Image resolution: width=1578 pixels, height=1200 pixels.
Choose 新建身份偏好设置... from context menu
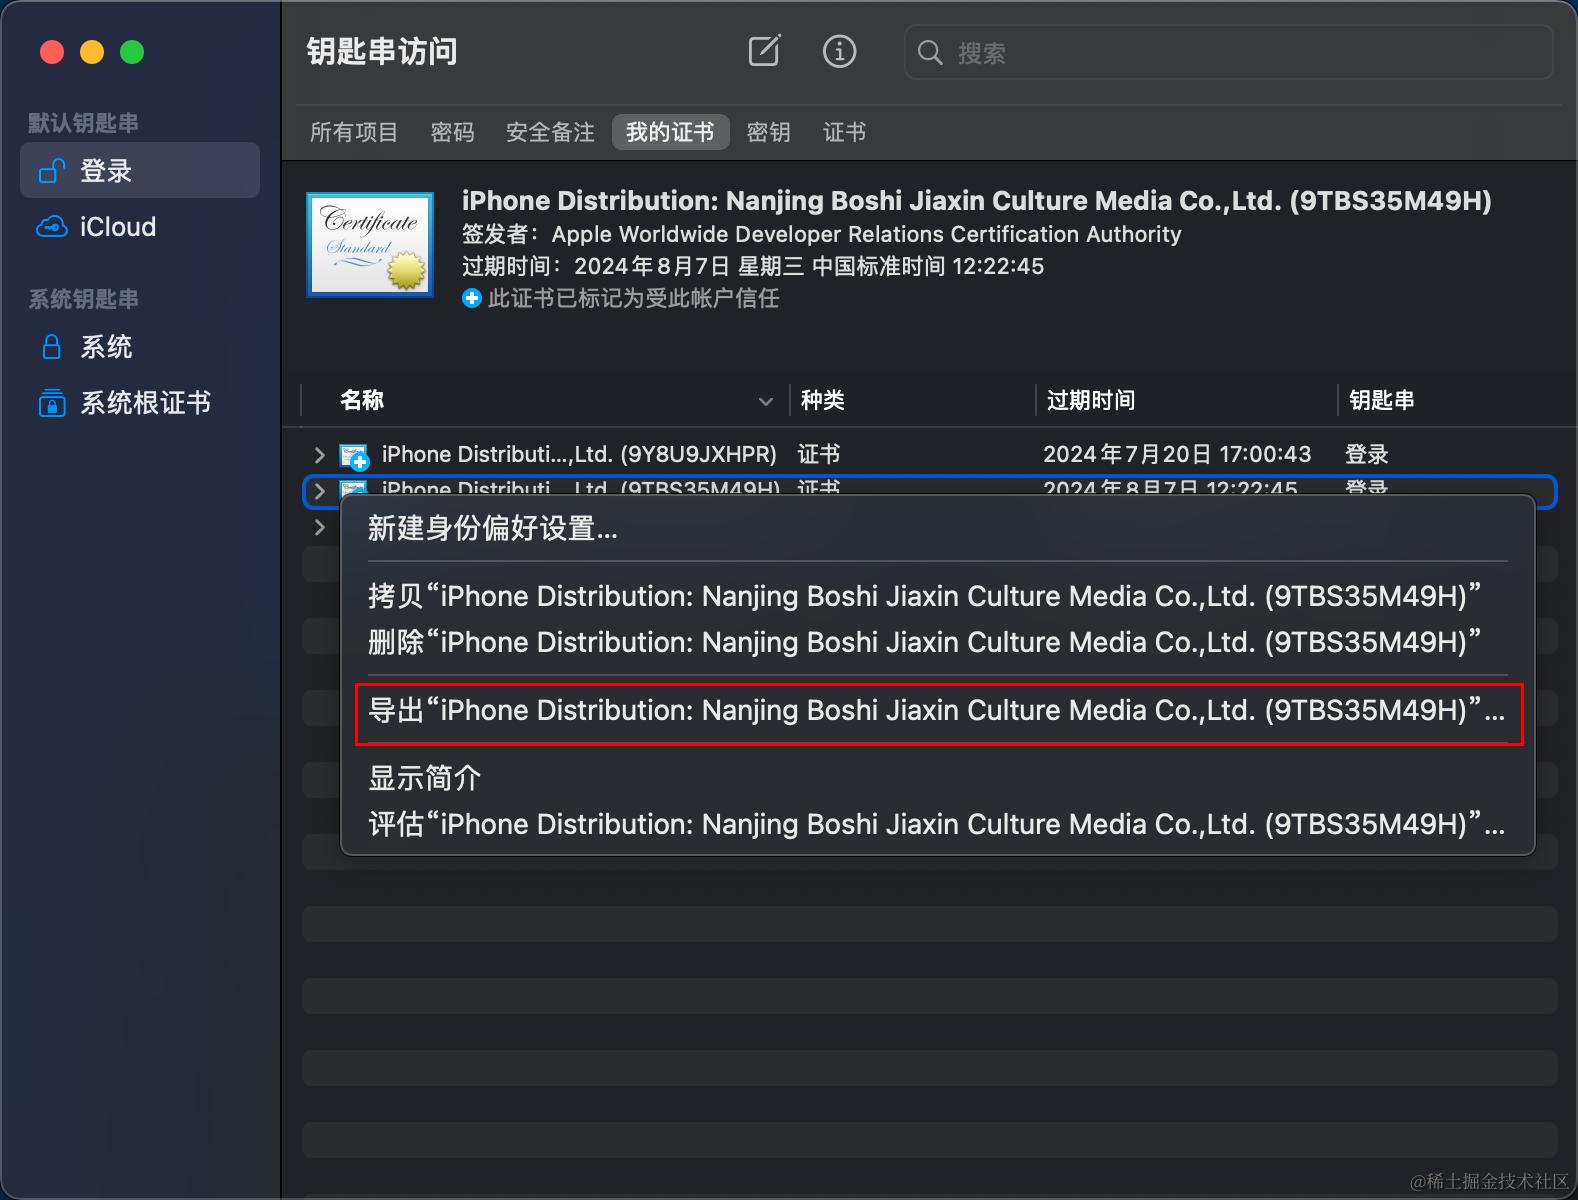click(938, 528)
